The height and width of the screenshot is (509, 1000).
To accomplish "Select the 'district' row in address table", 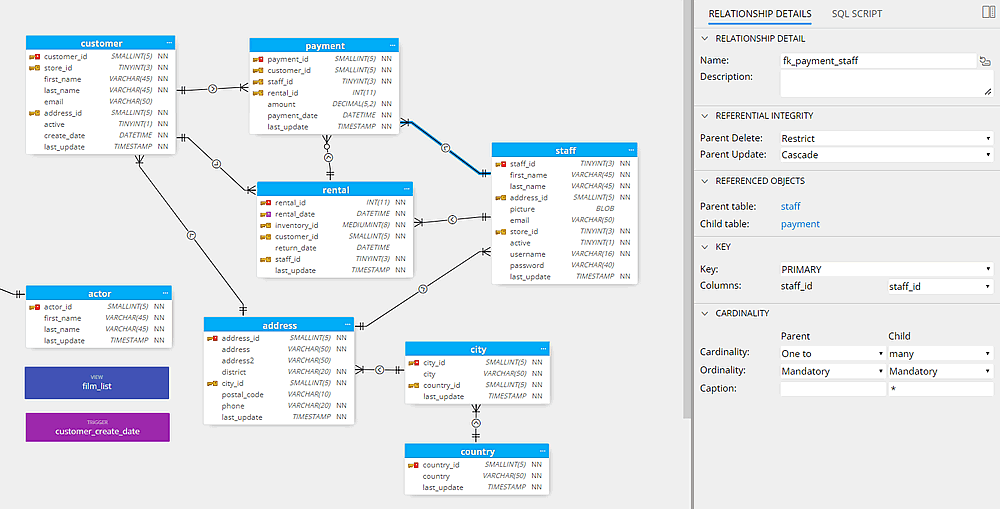I will 279,372.
